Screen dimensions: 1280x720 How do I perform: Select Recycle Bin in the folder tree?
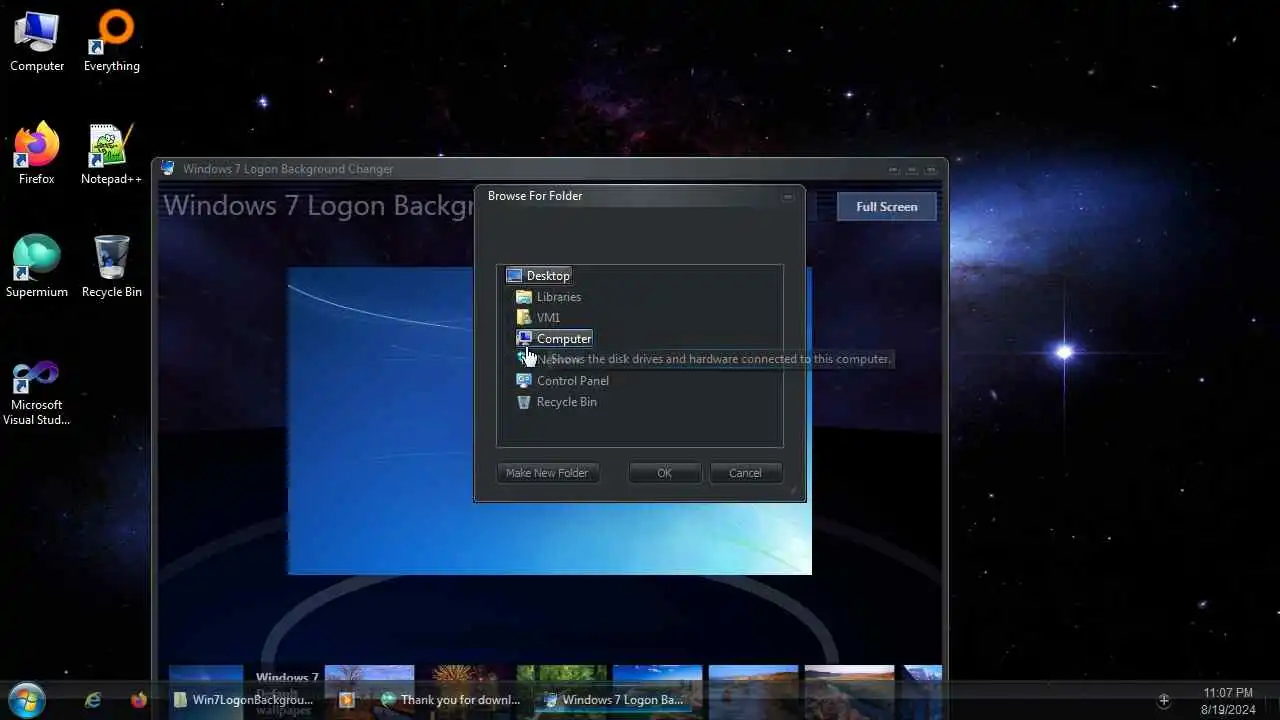(556, 401)
